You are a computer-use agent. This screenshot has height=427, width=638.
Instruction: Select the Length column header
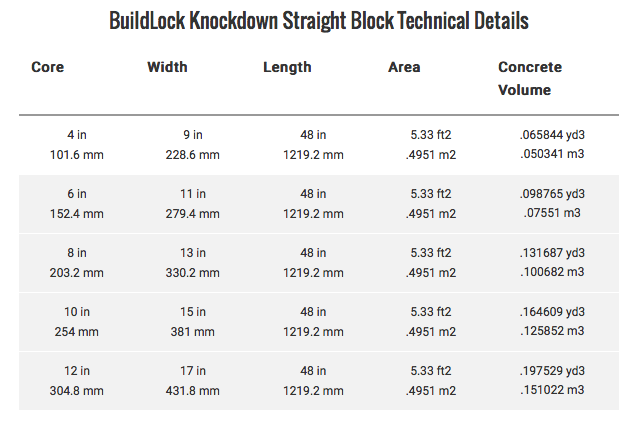(287, 68)
